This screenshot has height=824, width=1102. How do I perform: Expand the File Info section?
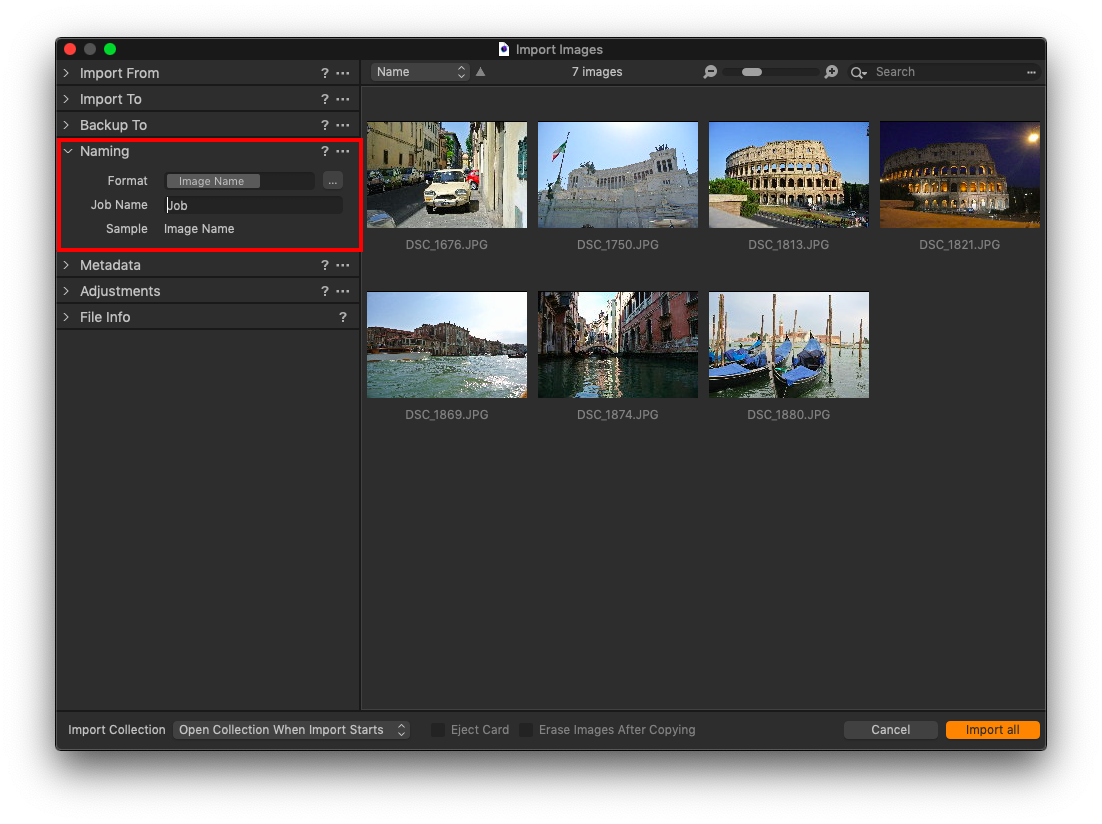(67, 317)
